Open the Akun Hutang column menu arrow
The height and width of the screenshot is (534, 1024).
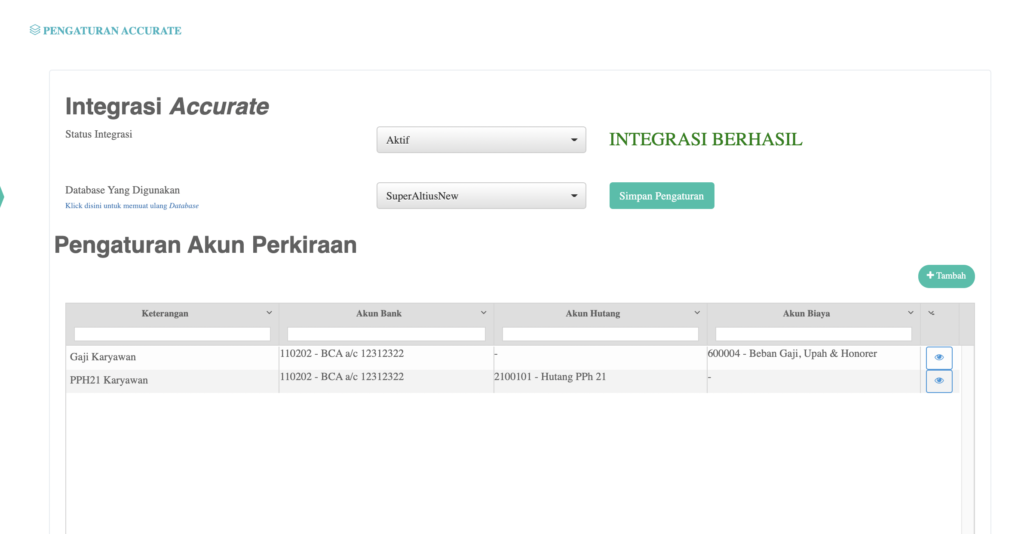click(697, 313)
